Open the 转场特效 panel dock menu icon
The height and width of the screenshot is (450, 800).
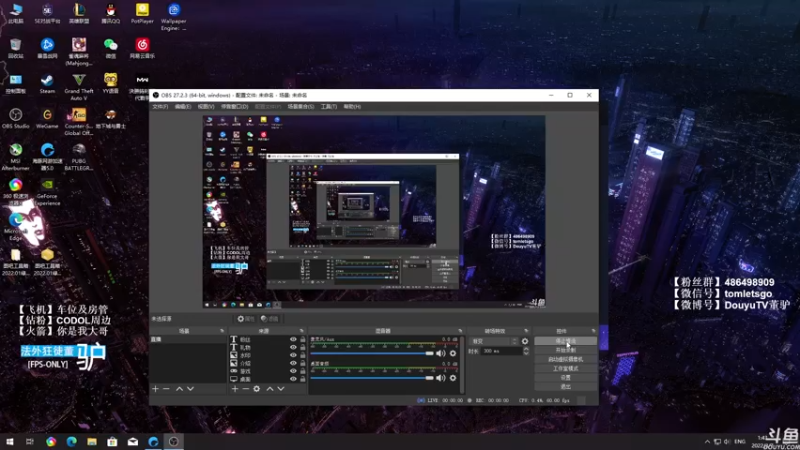(x=527, y=331)
